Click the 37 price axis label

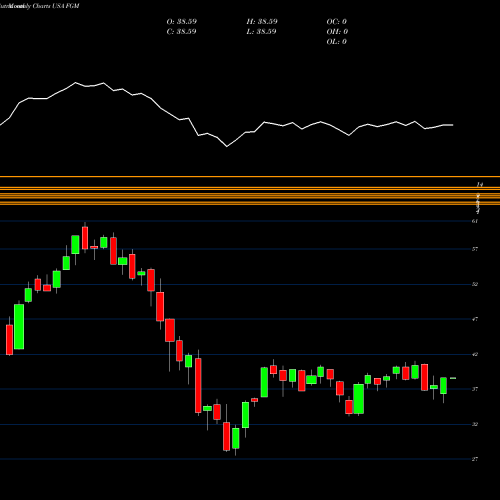[475, 389]
